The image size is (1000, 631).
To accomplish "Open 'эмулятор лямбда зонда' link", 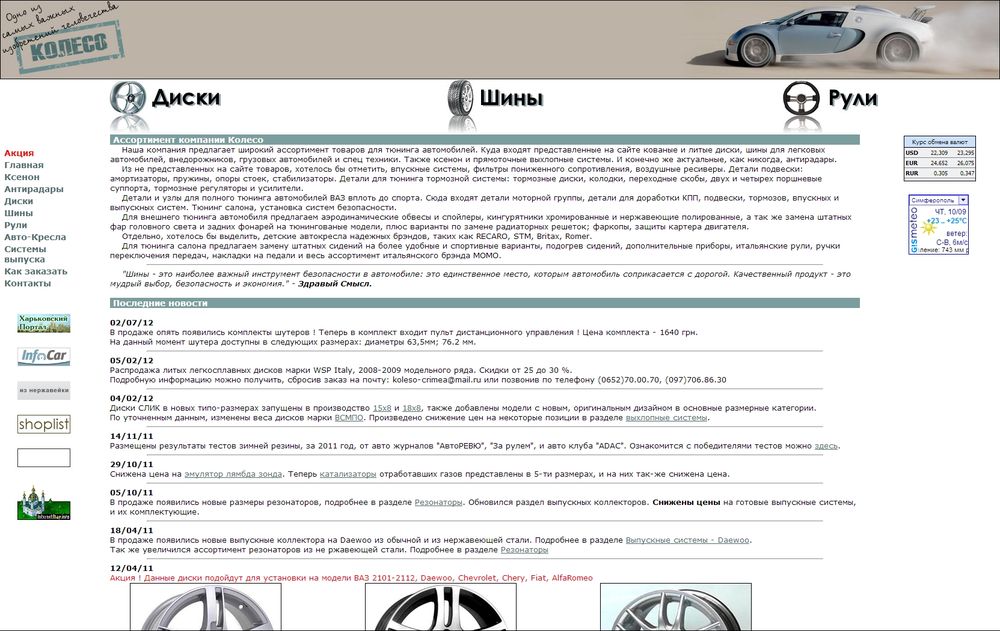I will coord(233,474).
